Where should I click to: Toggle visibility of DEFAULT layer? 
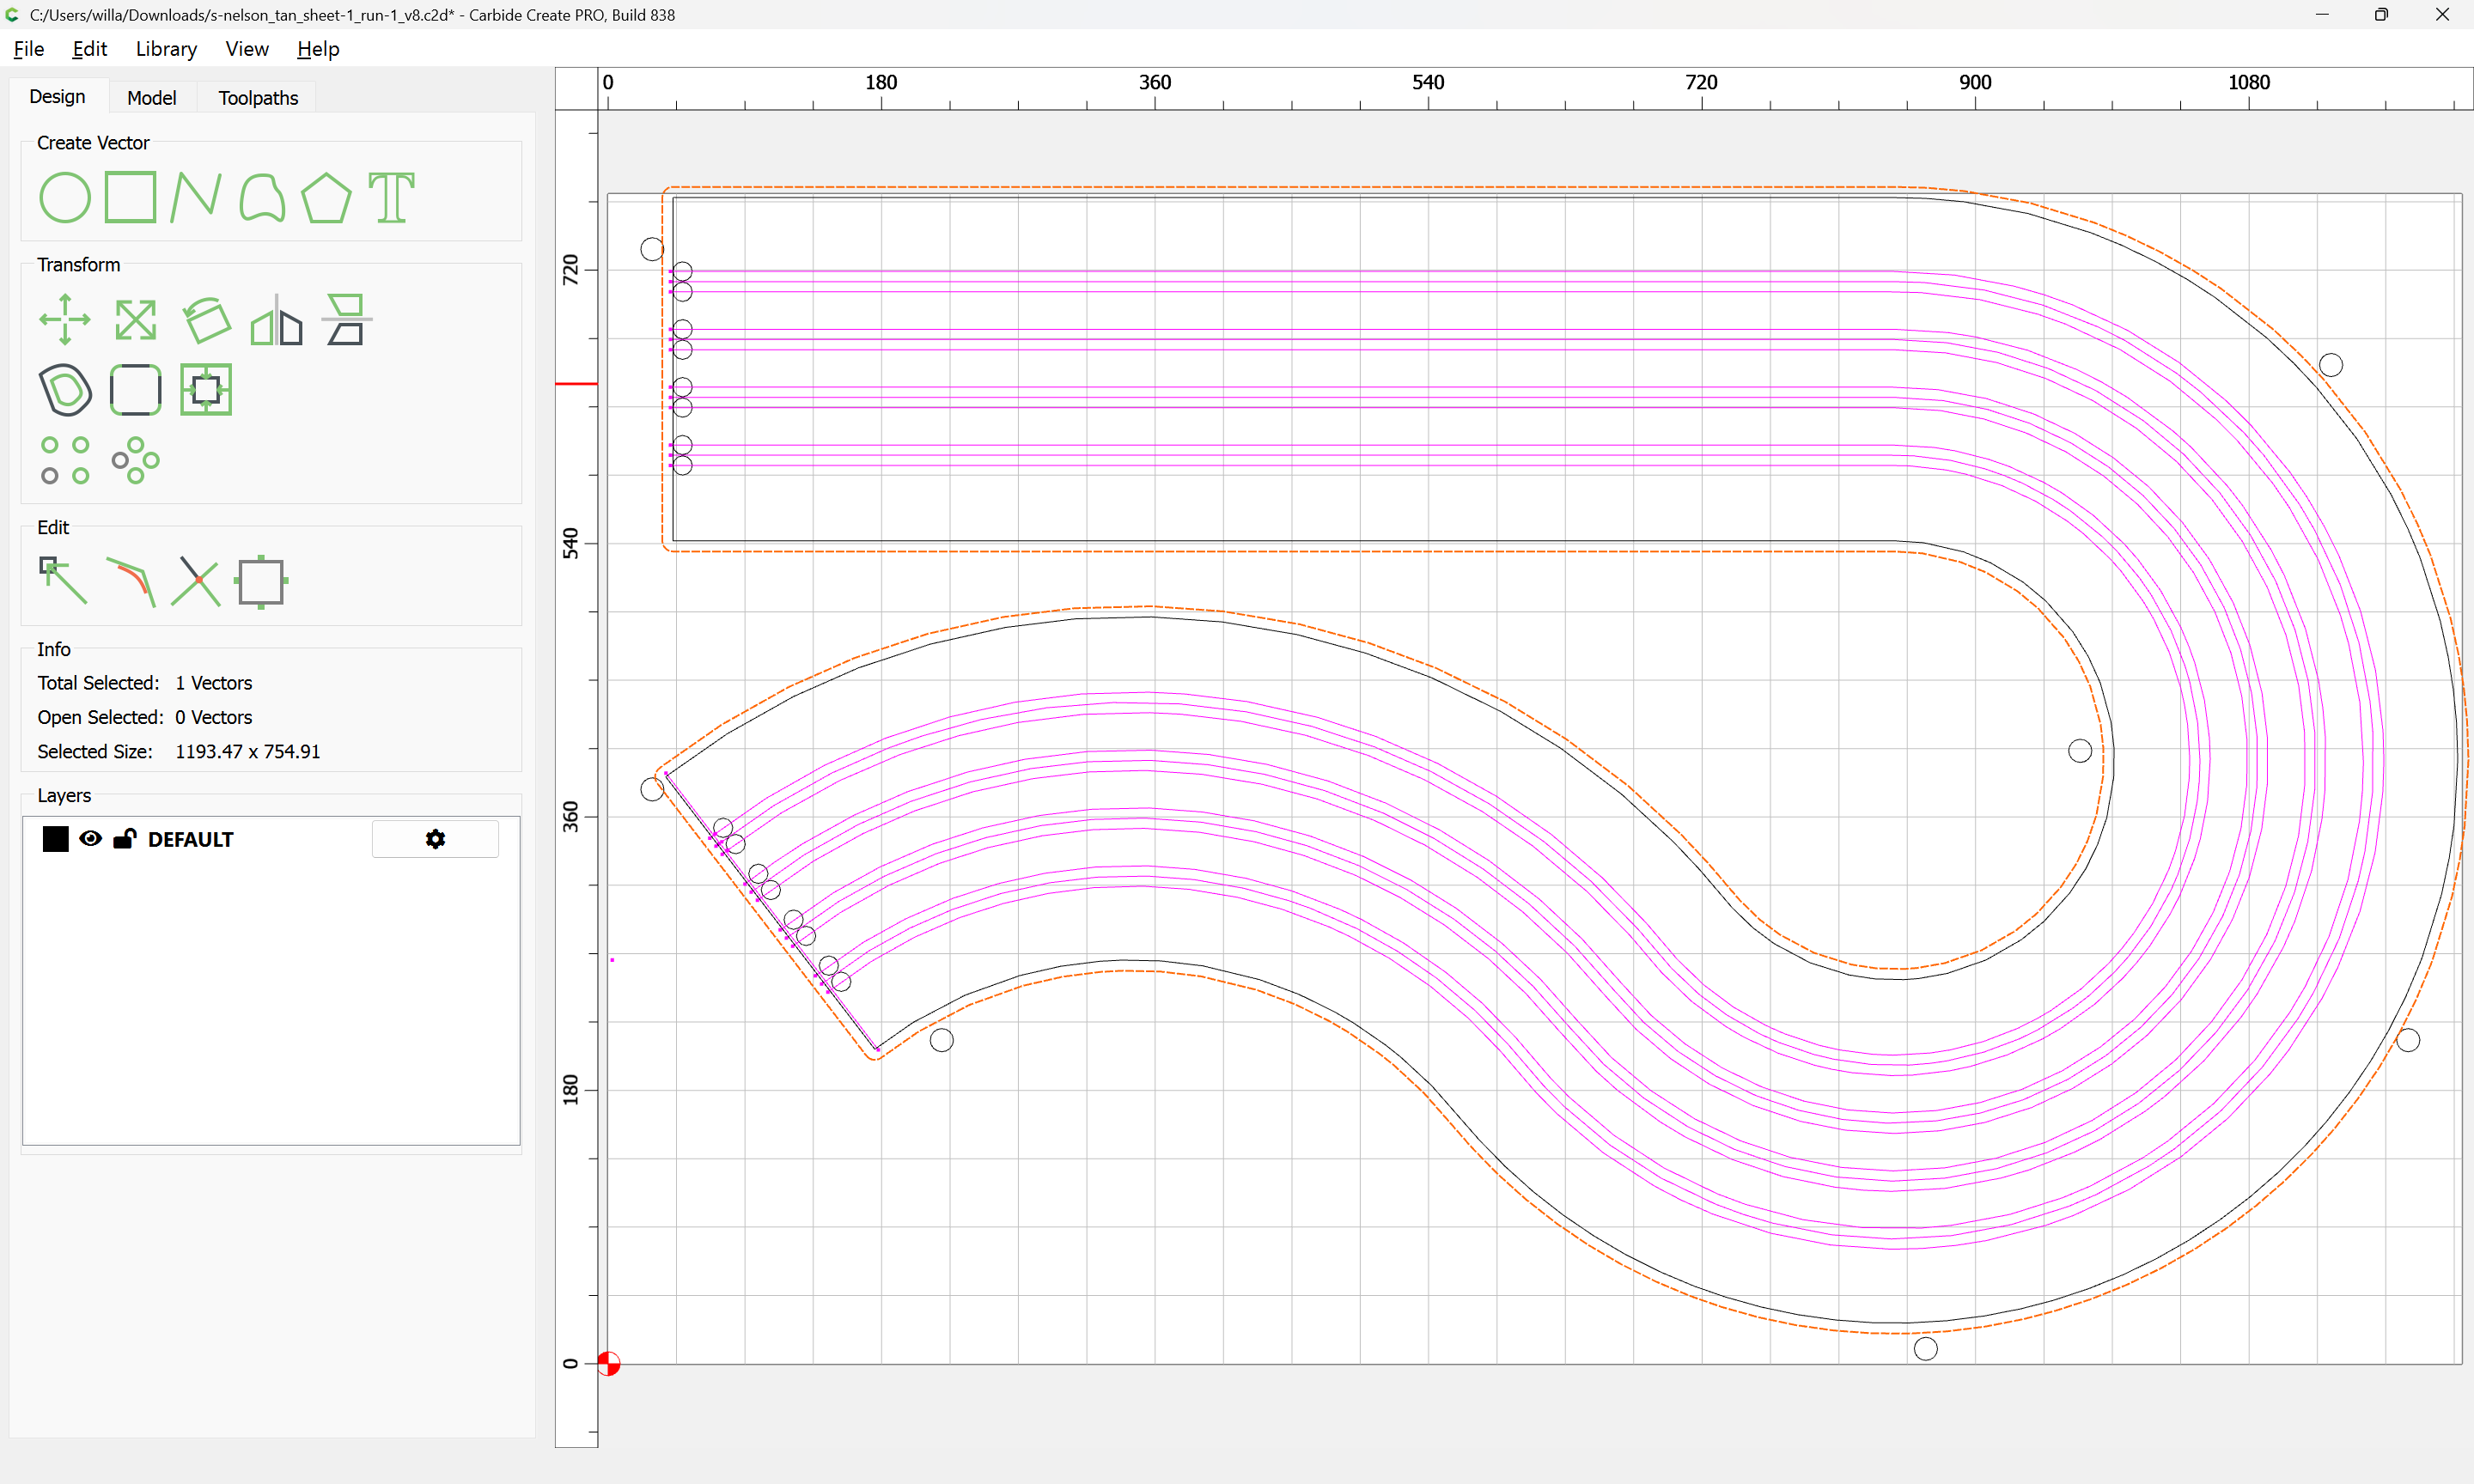tap(91, 839)
